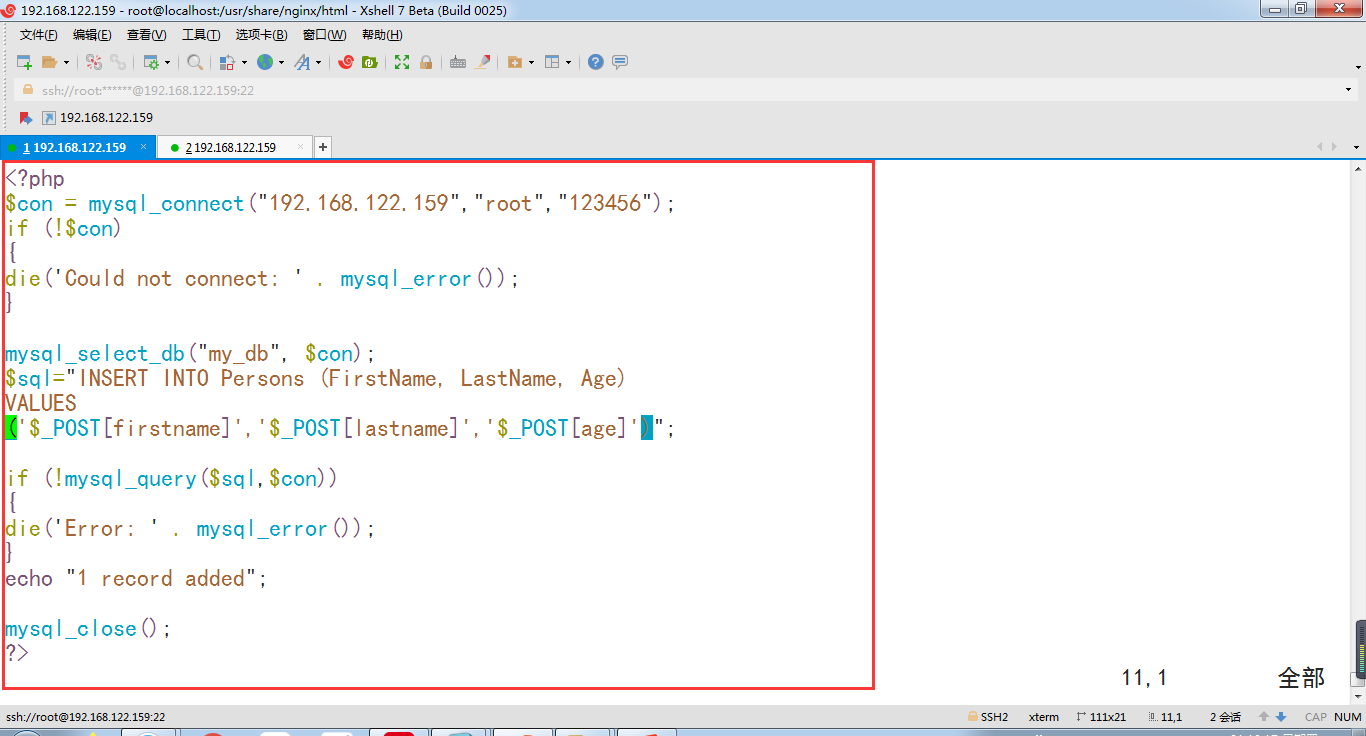The height and width of the screenshot is (736, 1366).
Task: Click the status bar up arrow
Action: click(1264, 717)
